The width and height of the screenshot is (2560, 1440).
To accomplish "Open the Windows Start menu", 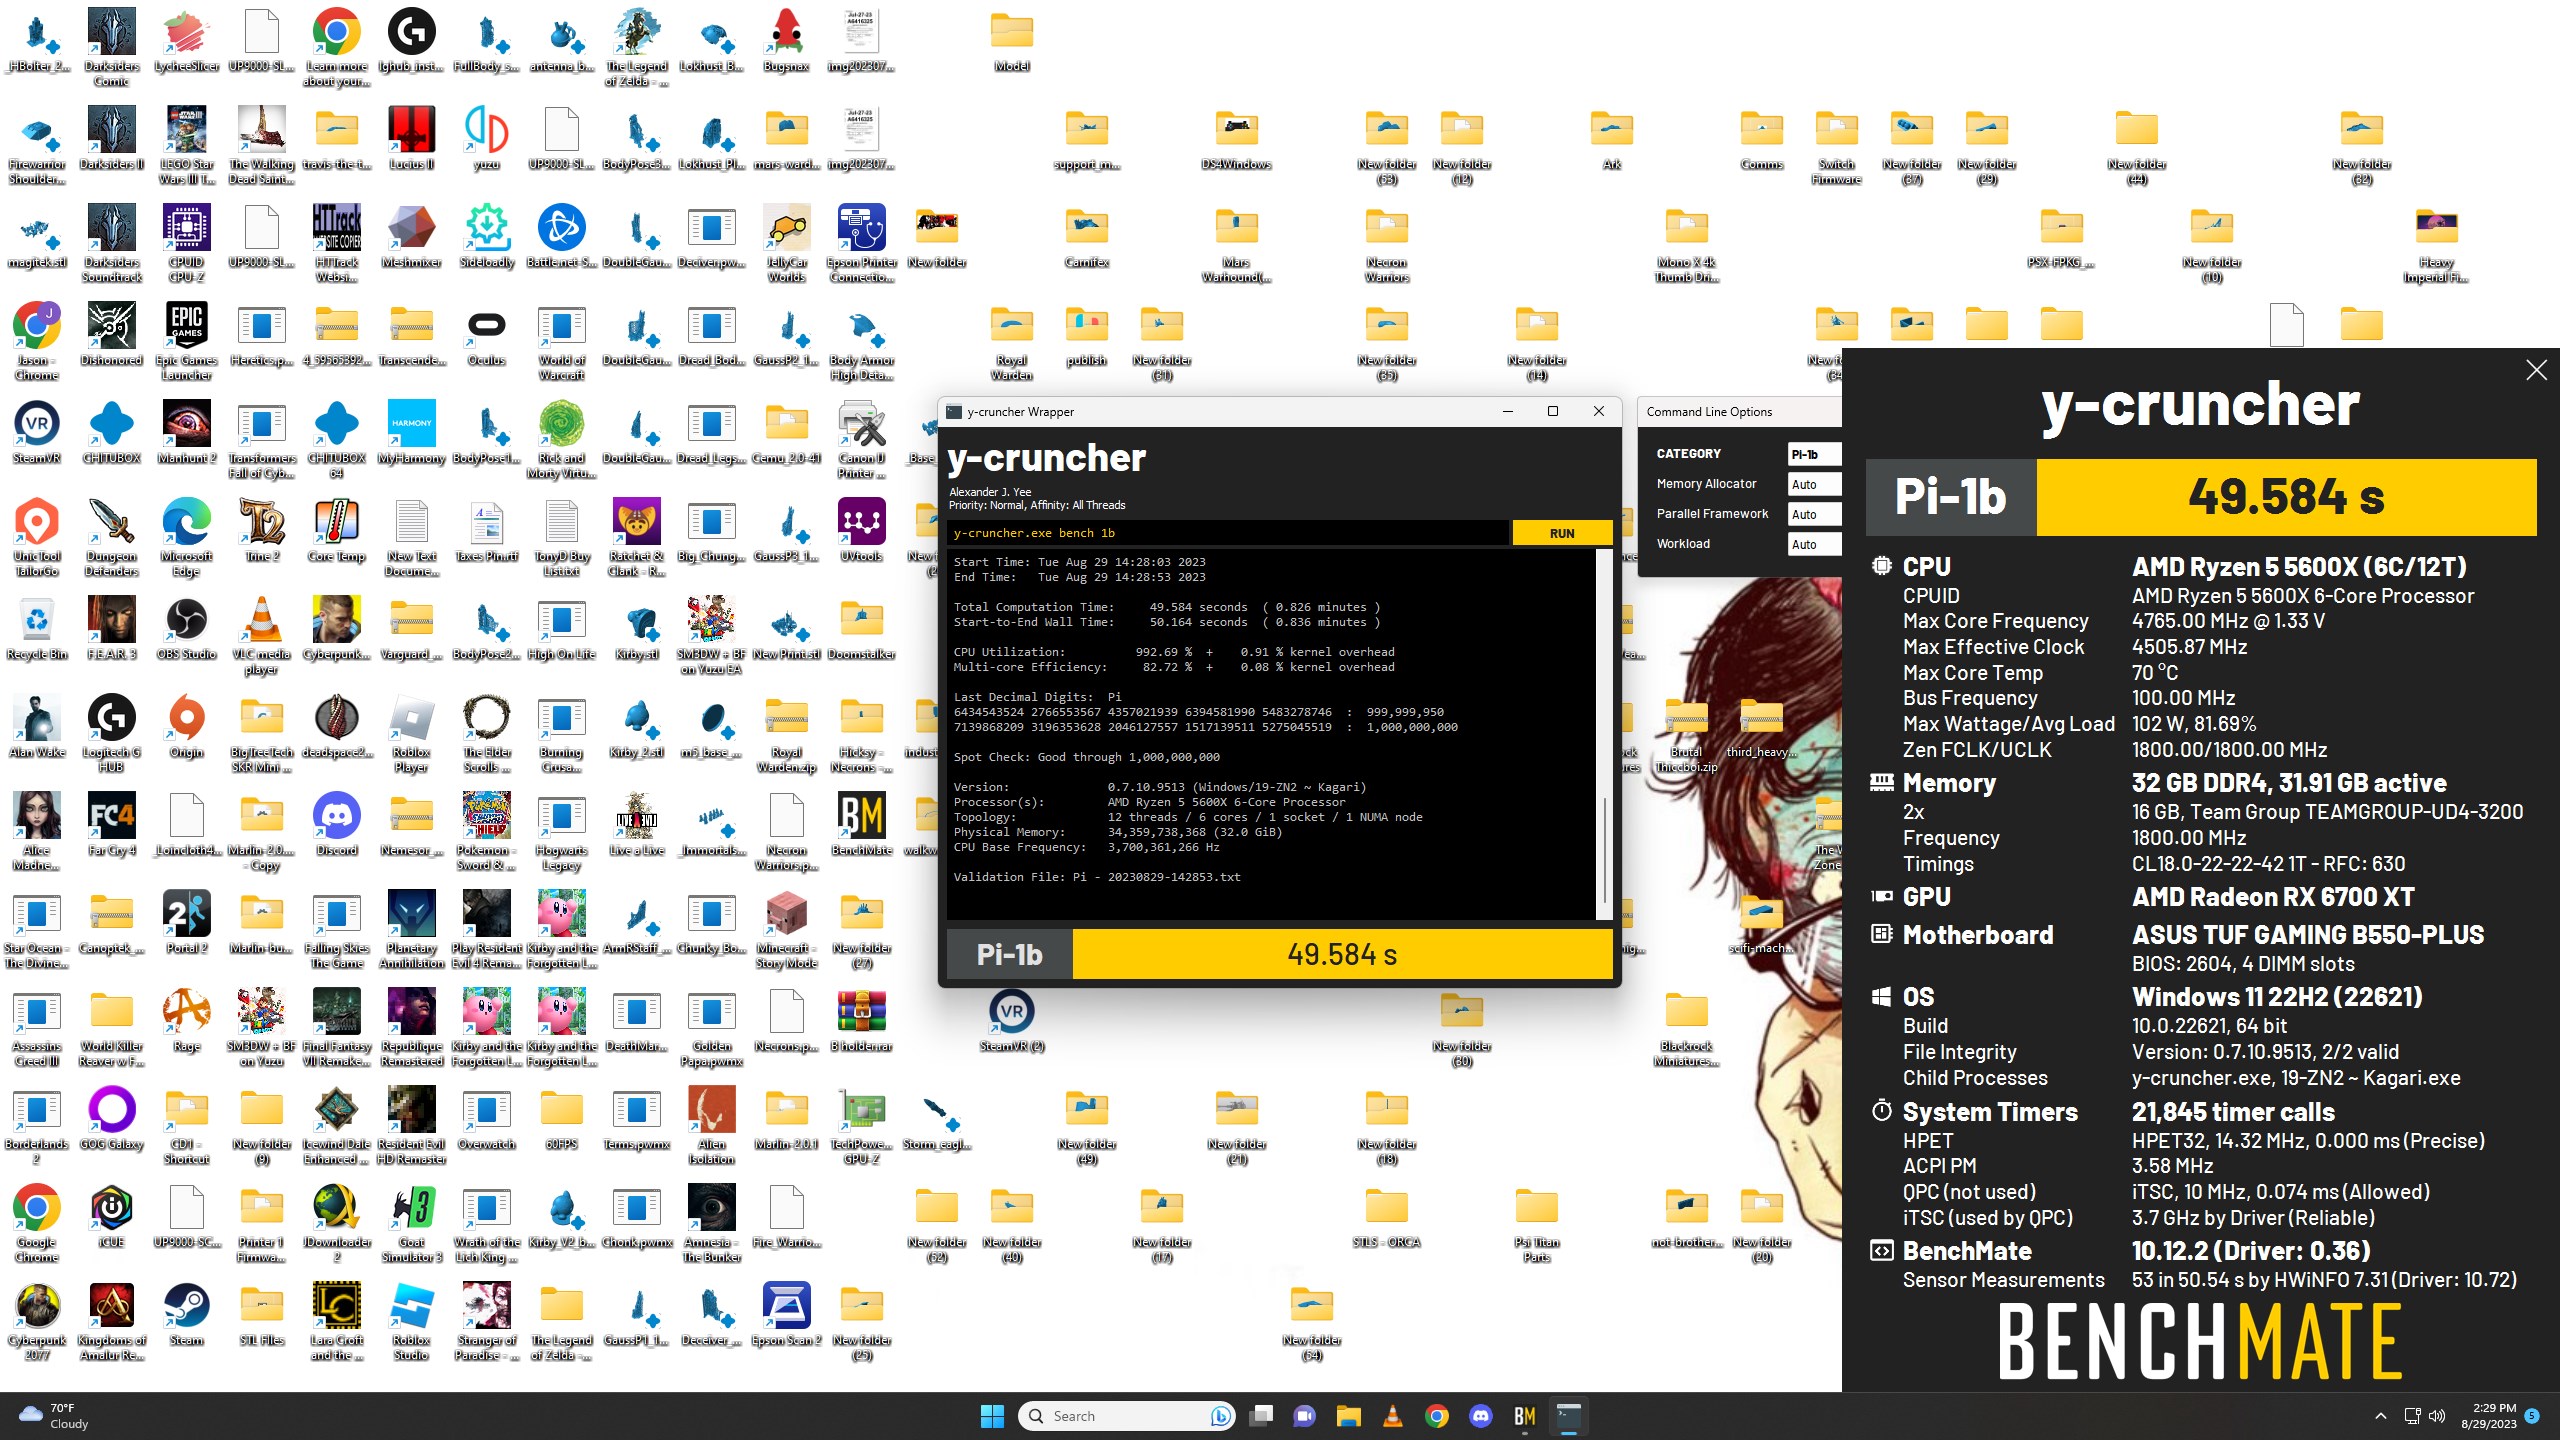I will click(x=992, y=1416).
